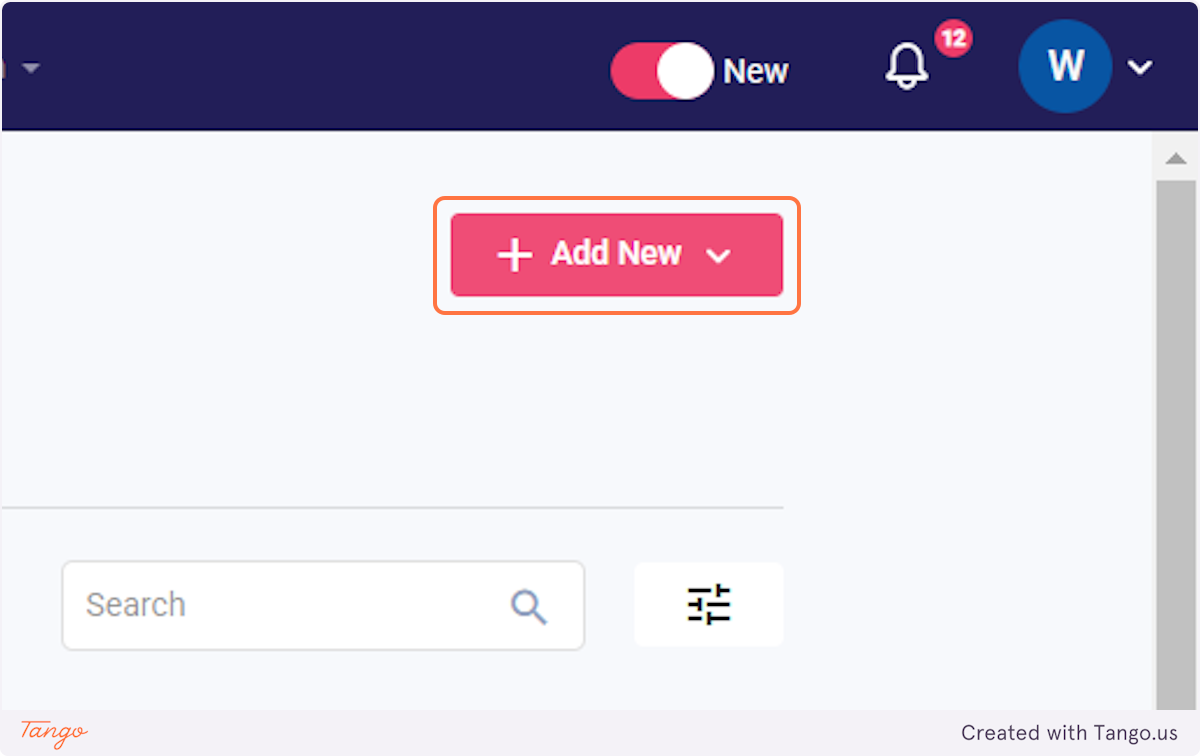Click the New label beside the toggle
Image resolution: width=1200 pixels, height=756 pixels.
point(756,72)
